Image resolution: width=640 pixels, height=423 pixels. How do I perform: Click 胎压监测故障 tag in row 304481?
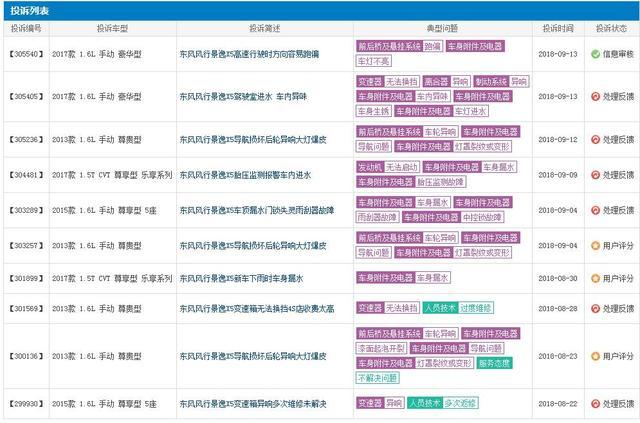point(440,182)
